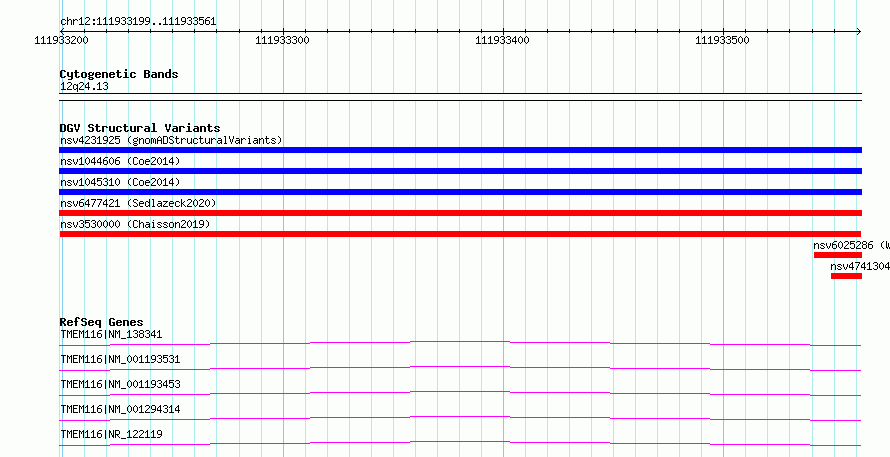890x457 pixels.
Task: Click the blue bar under nsv1045310
Action: tap(460, 192)
